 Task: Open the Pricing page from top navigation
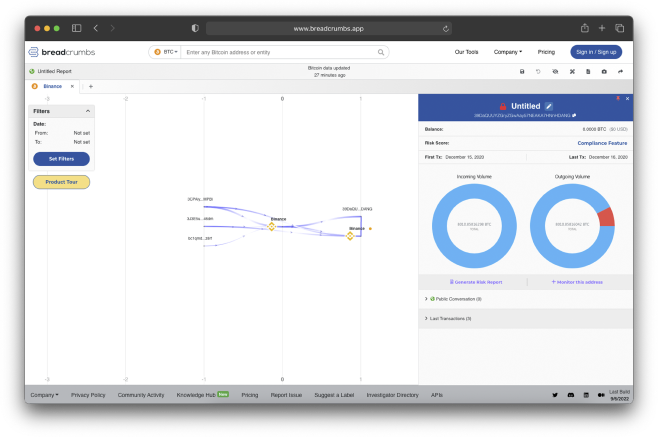pyautogui.click(x=546, y=52)
